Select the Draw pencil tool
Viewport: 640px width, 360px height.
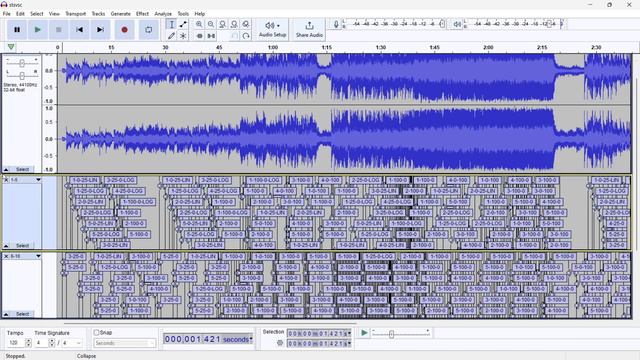click(171, 36)
